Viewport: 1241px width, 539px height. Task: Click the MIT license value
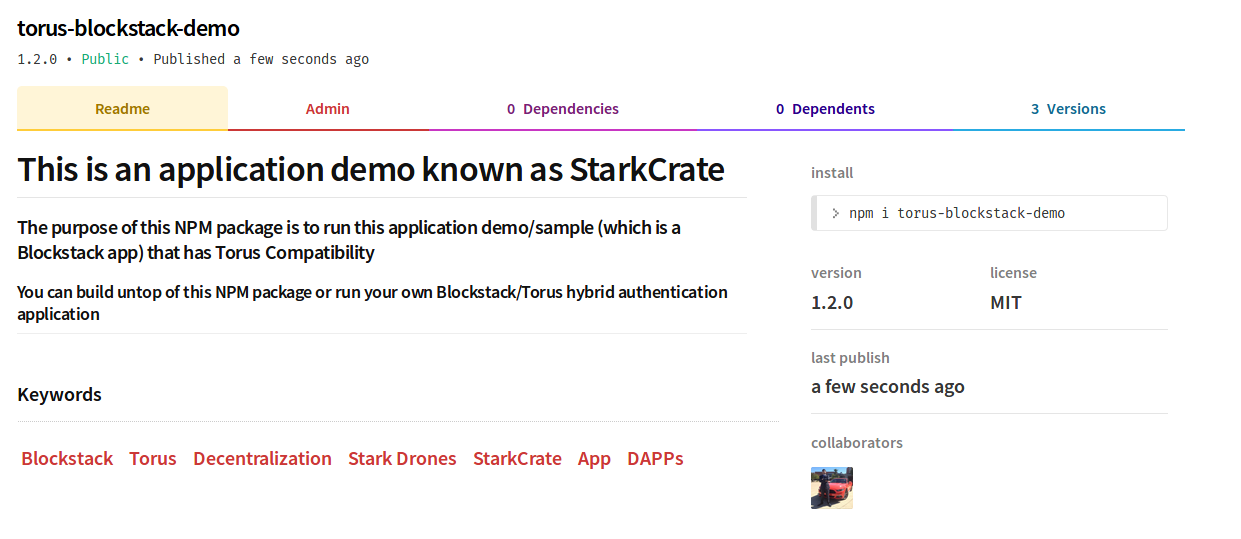pyautogui.click(x=1005, y=302)
